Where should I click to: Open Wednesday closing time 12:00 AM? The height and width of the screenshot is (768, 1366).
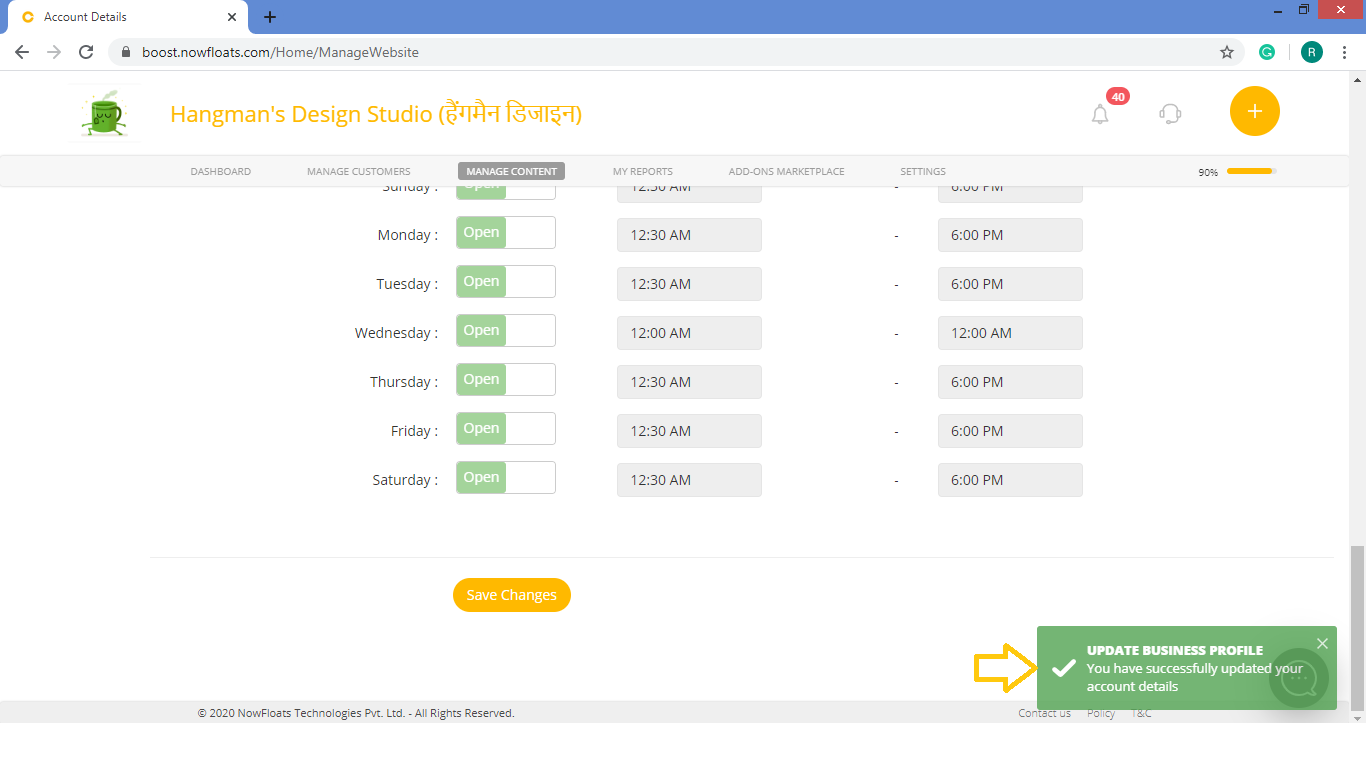(x=1010, y=333)
